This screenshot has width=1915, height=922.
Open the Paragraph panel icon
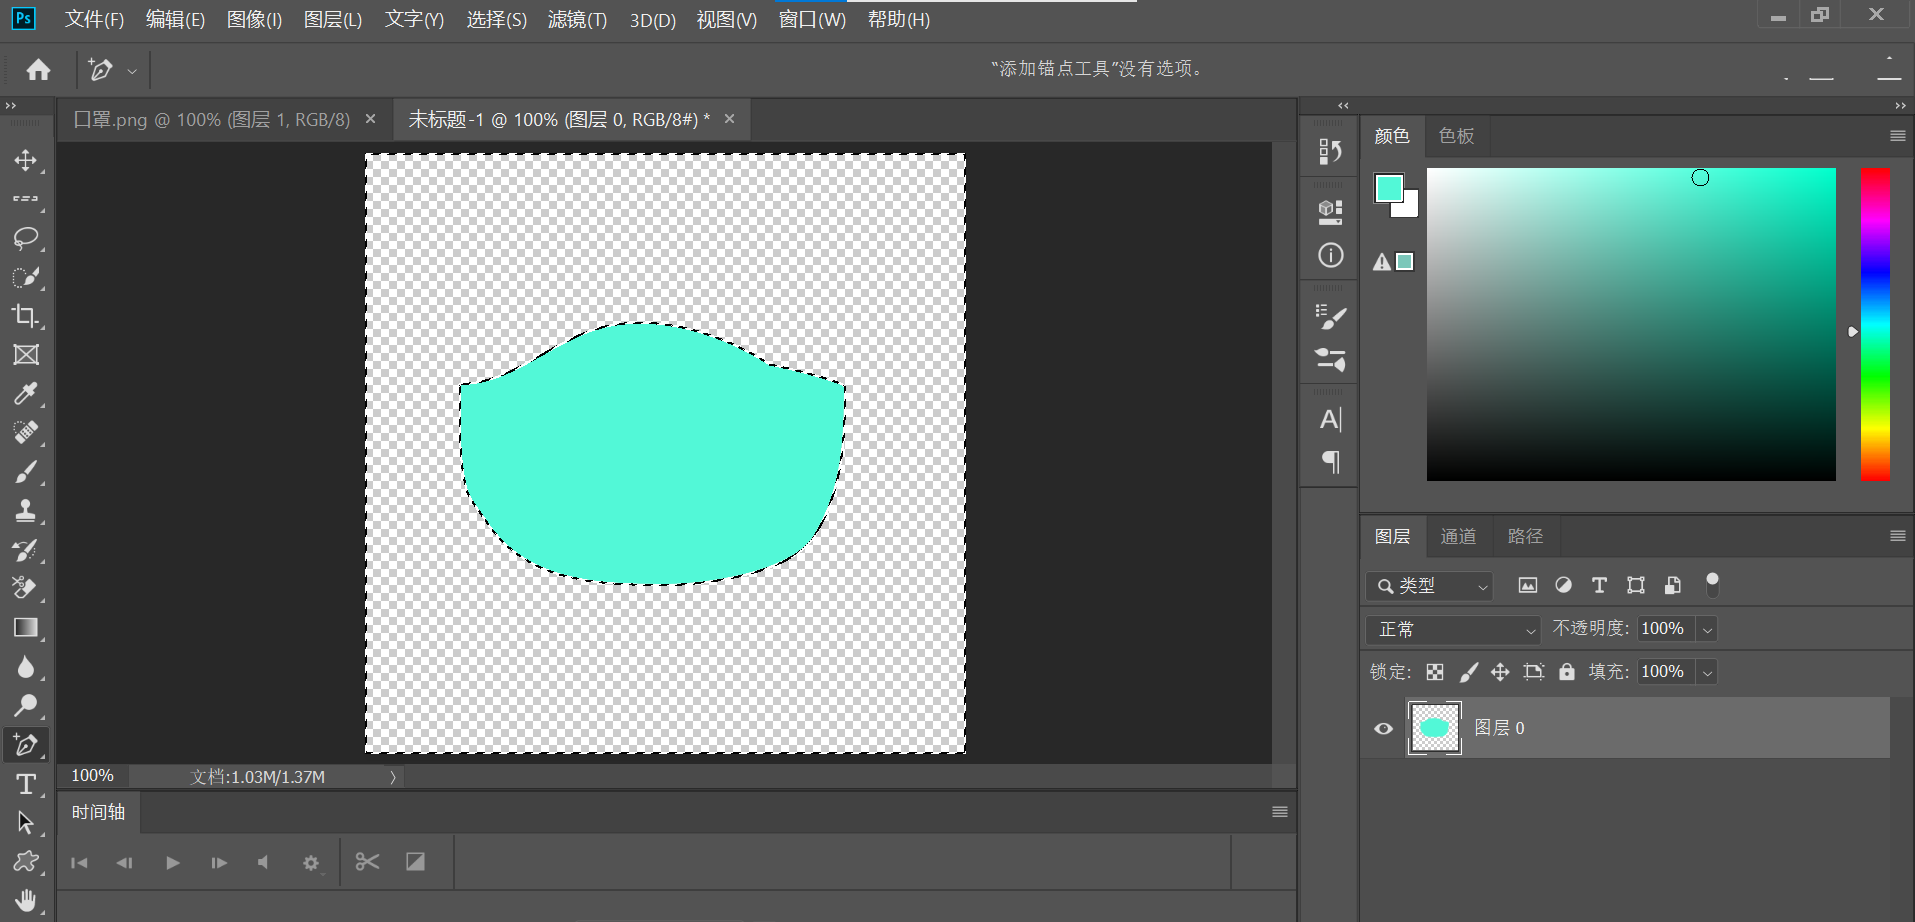1330,461
